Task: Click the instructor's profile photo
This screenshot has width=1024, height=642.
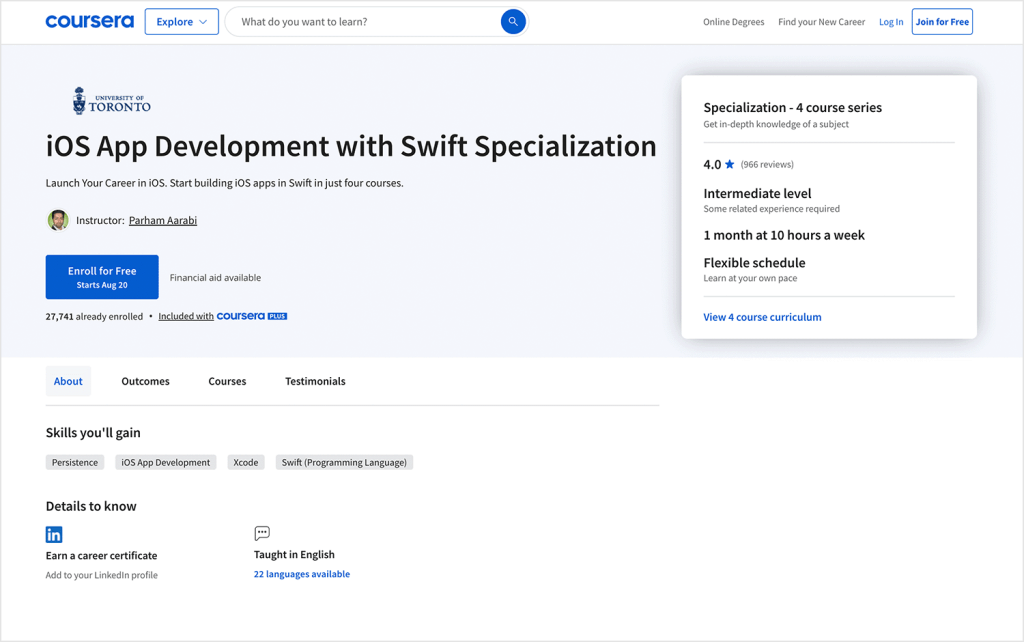Action: point(58,219)
